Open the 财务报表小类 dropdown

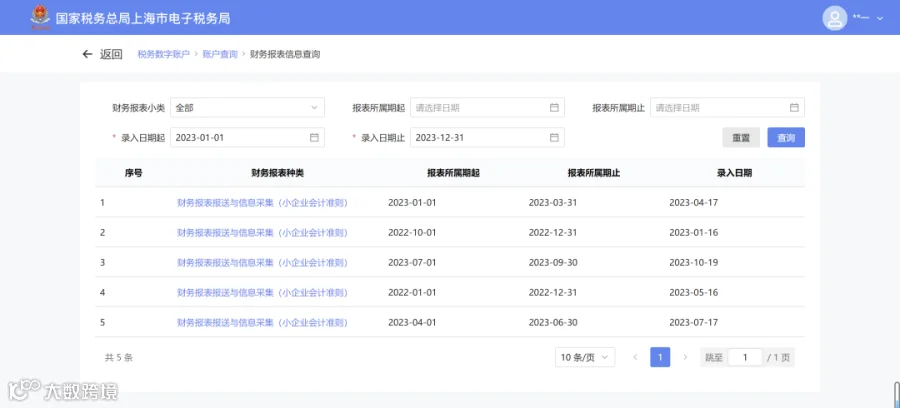(x=247, y=107)
